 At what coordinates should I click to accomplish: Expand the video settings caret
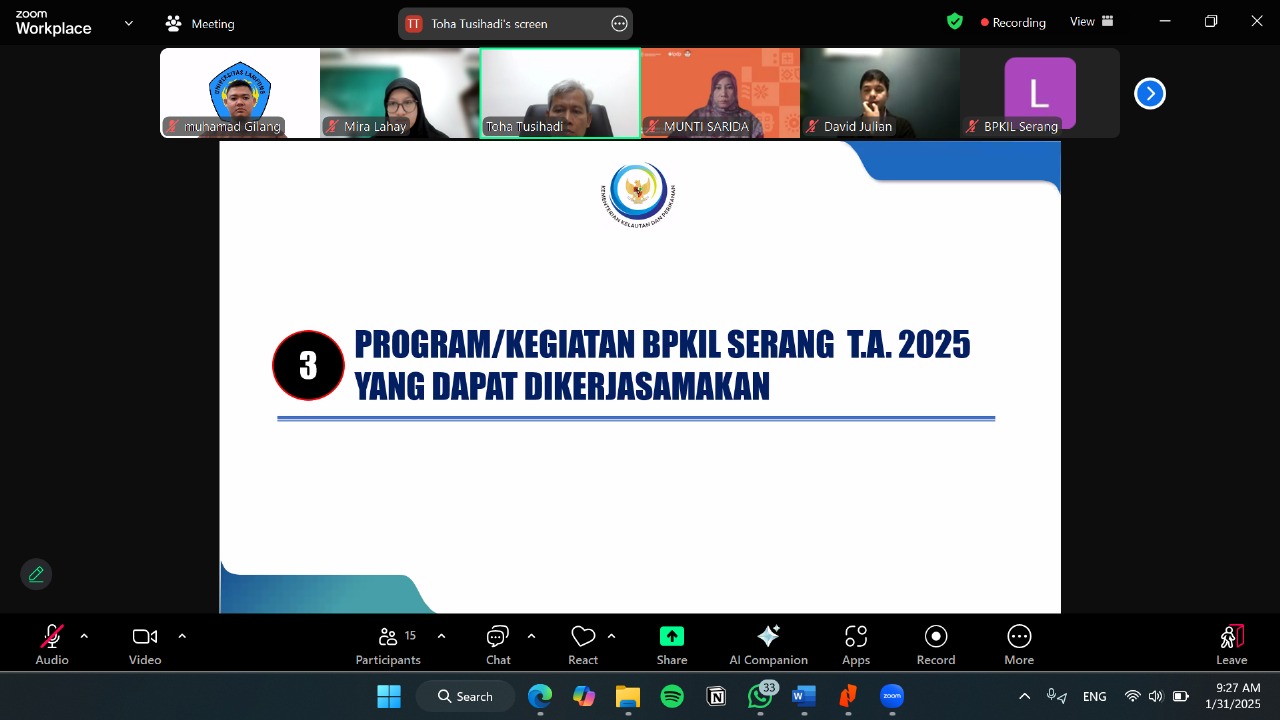[x=182, y=636]
